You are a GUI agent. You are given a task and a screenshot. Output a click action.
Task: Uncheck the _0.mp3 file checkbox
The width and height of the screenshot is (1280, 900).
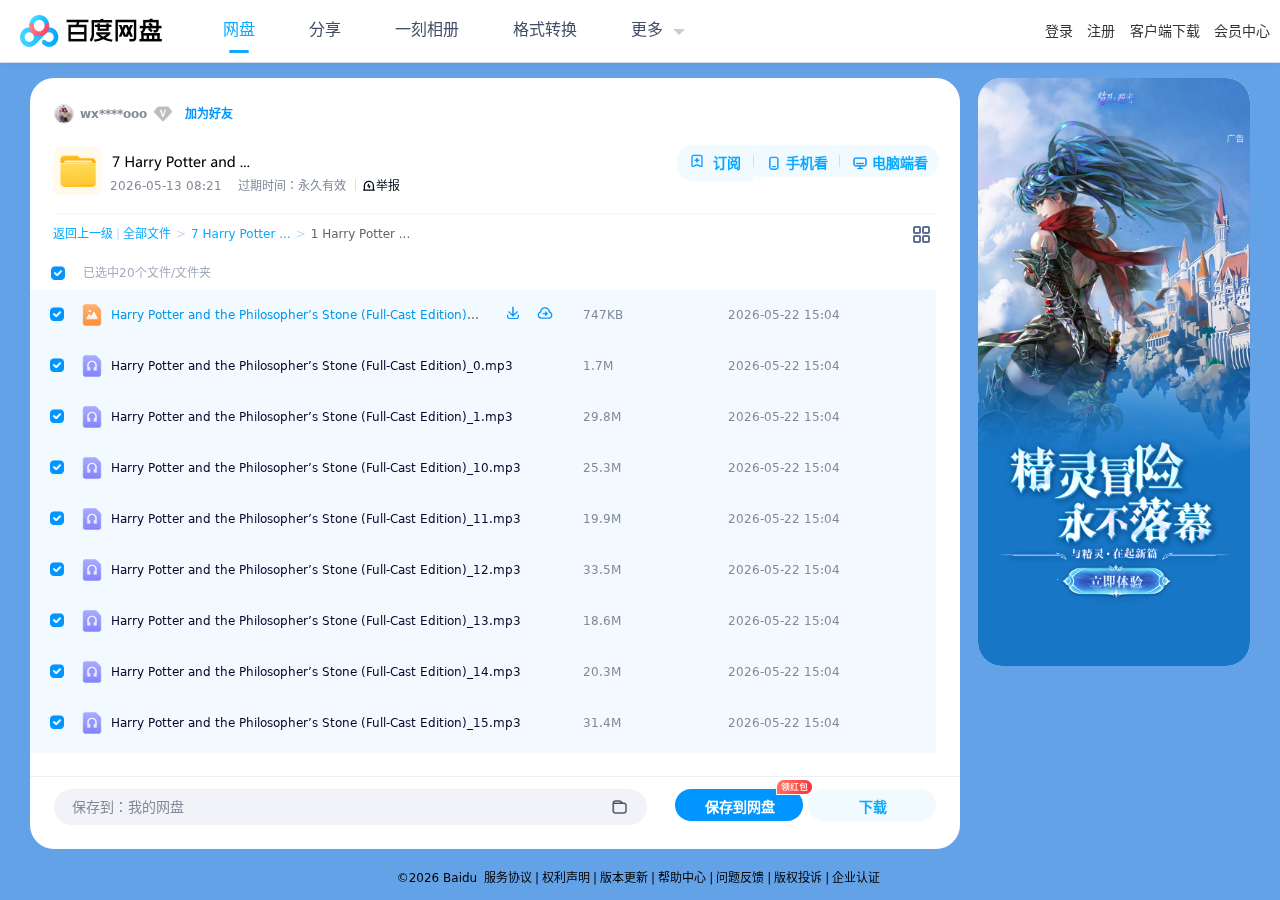click(x=57, y=365)
